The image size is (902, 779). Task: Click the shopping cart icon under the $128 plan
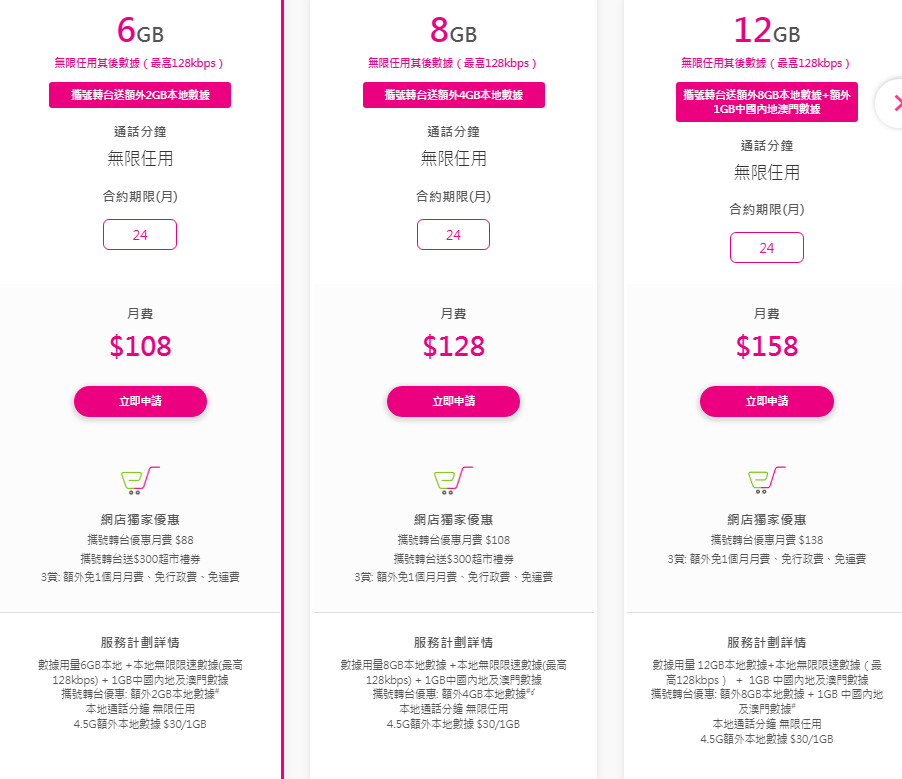coord(453,481)
